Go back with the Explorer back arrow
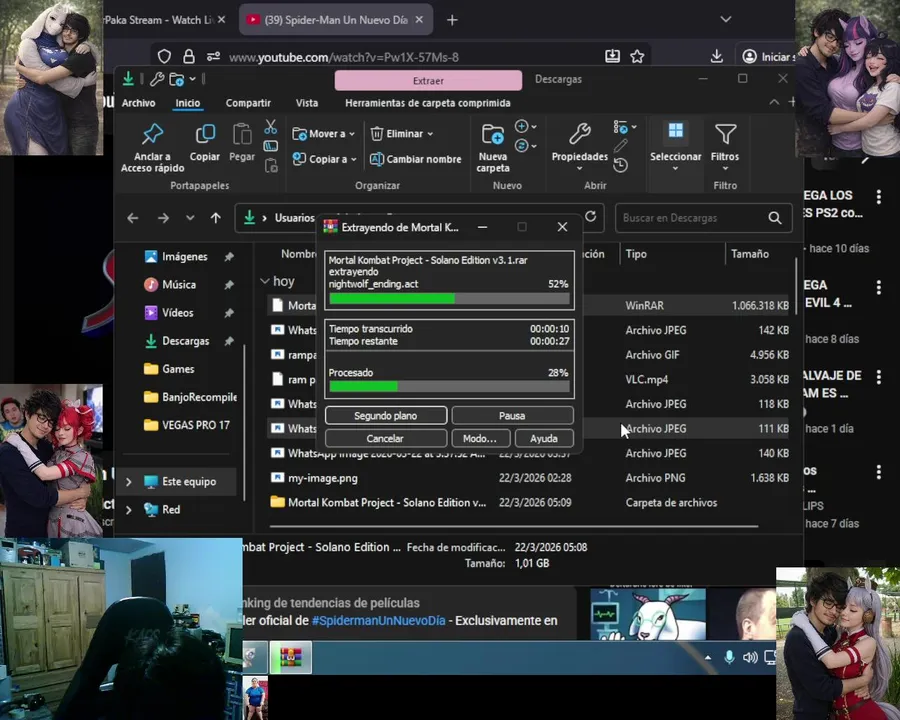 (x=133, y=218)
